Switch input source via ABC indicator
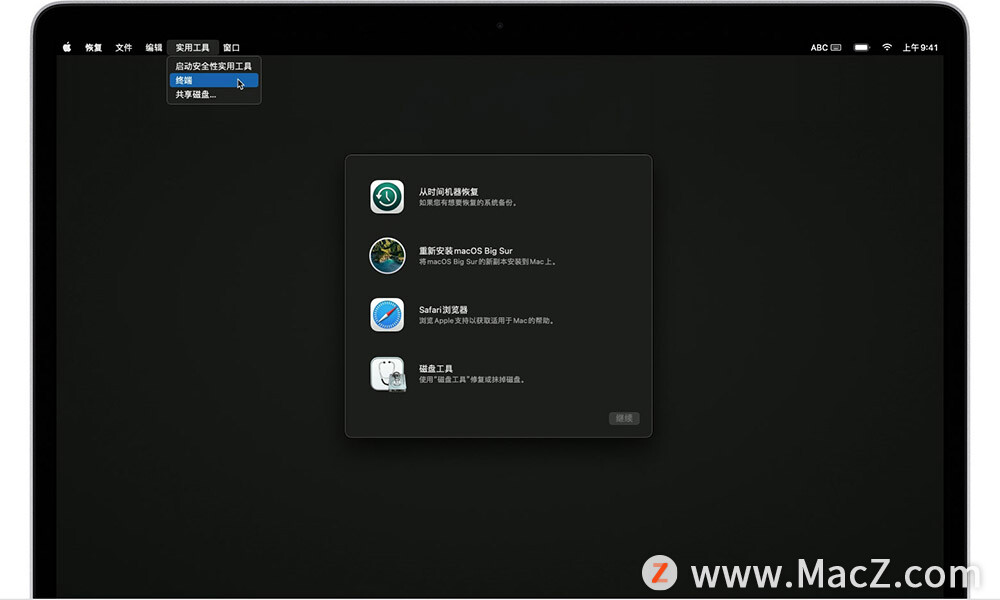 click(x=819, y=46)
